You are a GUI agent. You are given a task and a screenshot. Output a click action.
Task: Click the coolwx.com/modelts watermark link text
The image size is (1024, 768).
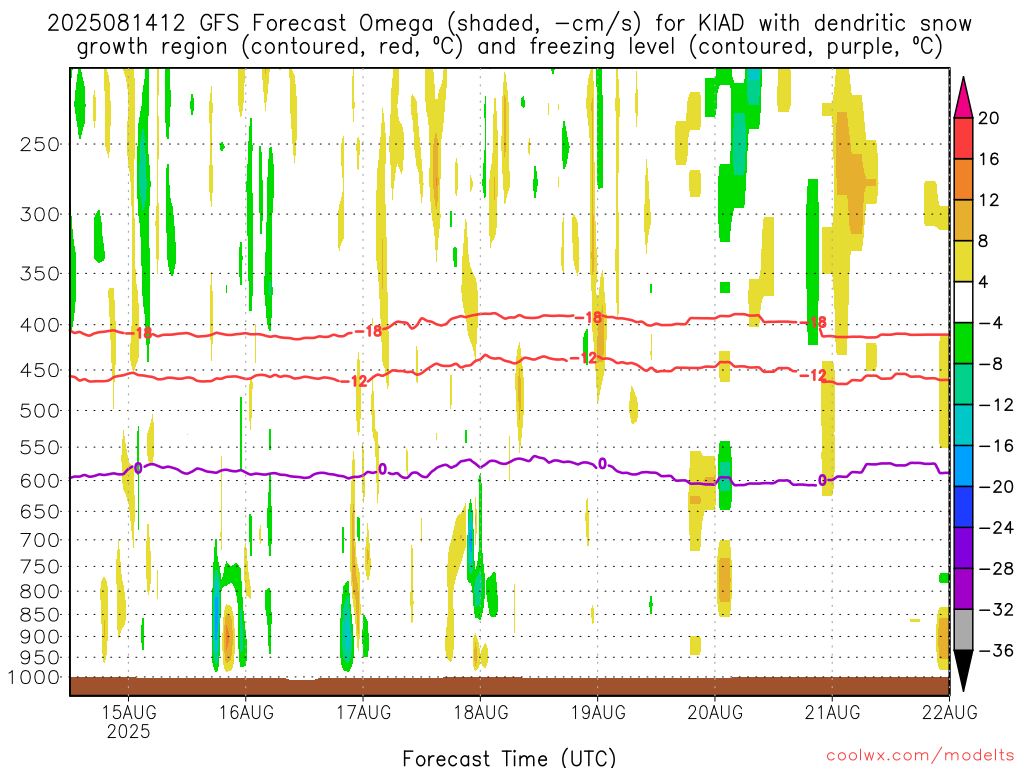pyautogui.click(x=920, y=756)
